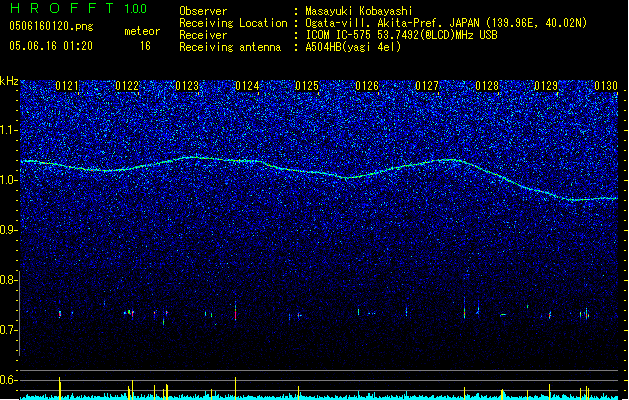Click the date stamp 05.06.16 01:20
The width and height of the screenshot is (629, 400).
pos(51,46)
